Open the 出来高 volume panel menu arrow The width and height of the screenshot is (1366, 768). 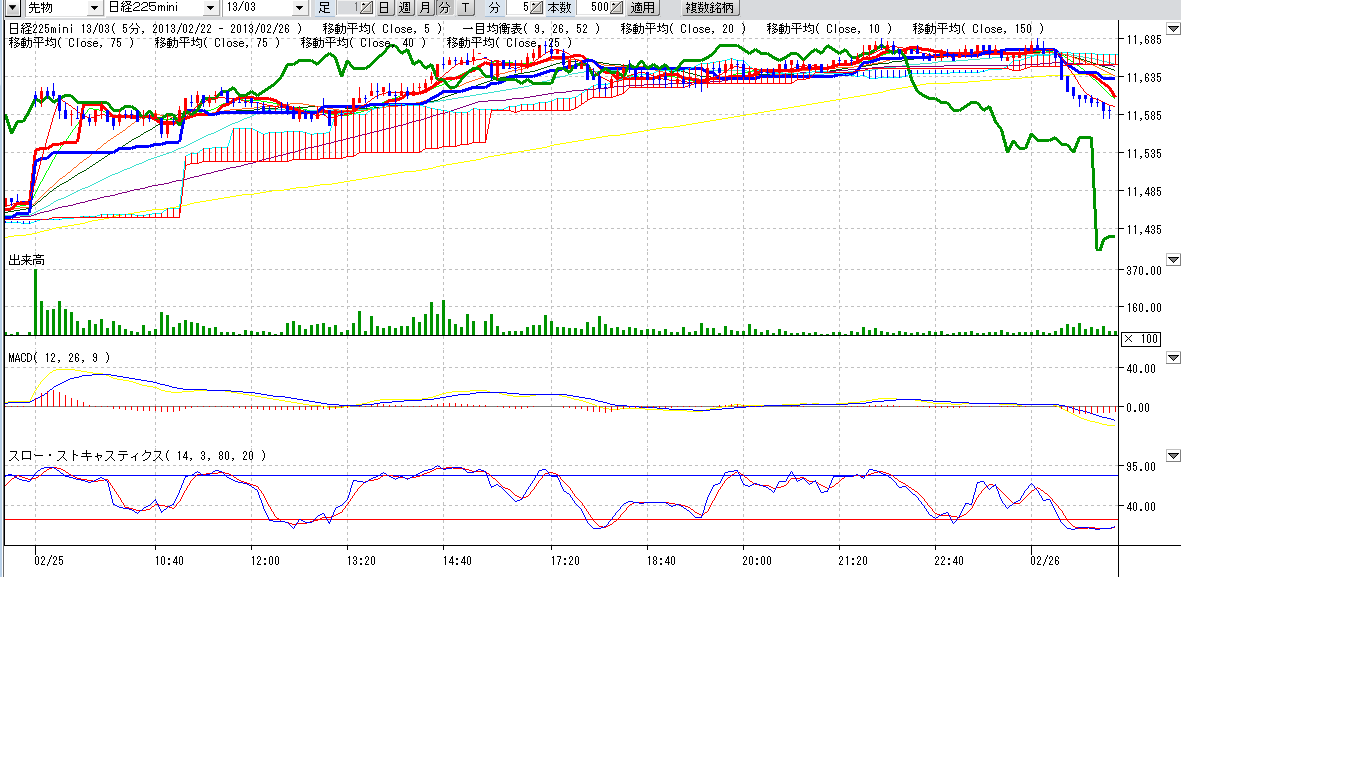click(1173, 260)
